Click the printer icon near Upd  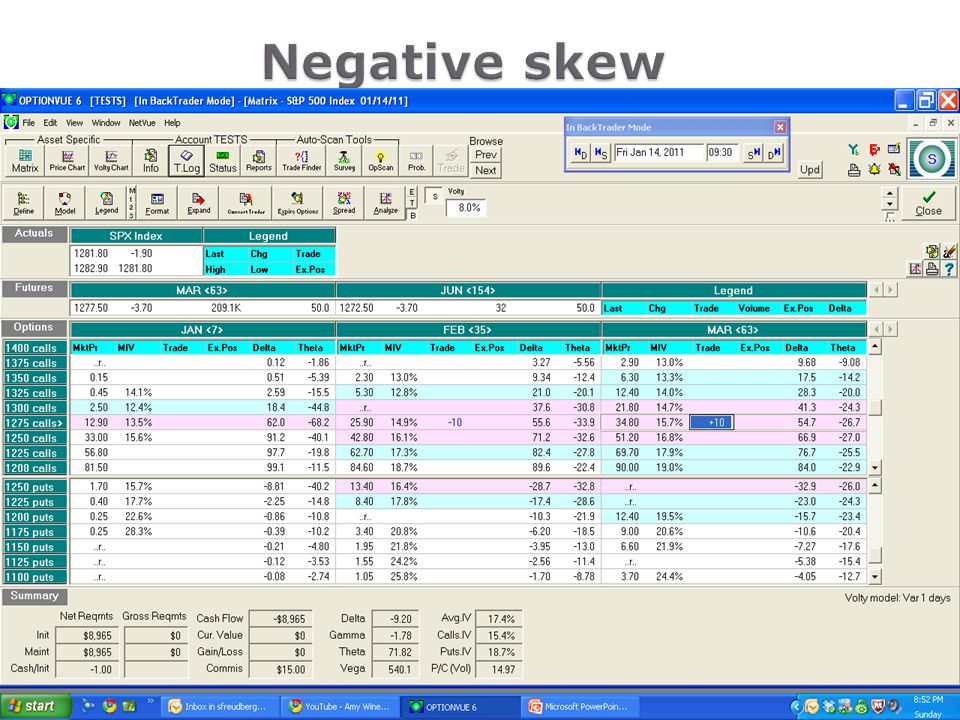(x=854, y=170)
